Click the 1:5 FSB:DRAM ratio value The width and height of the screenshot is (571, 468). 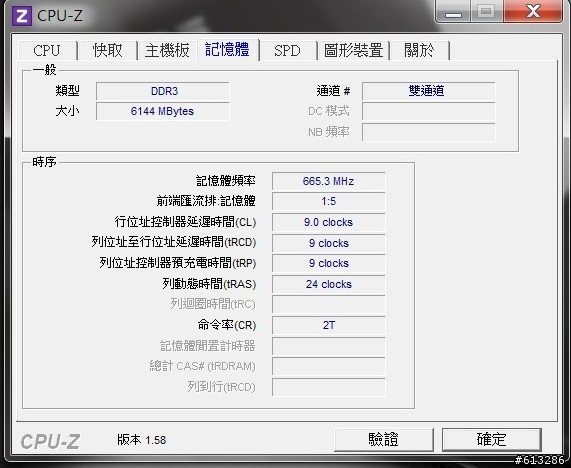328,201
